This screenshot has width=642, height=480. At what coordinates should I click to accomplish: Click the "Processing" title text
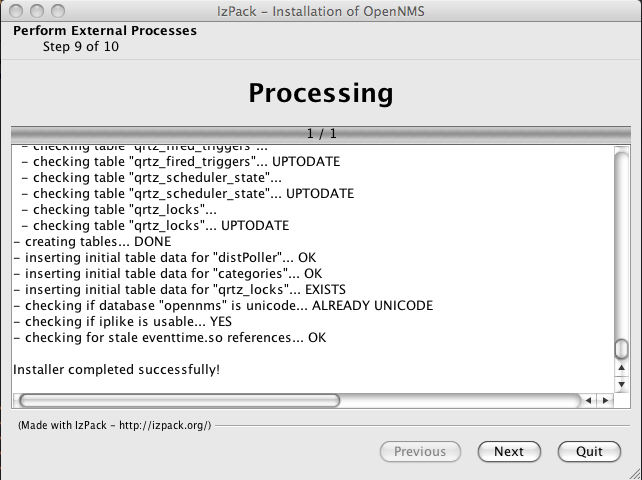tap(321, 93)
